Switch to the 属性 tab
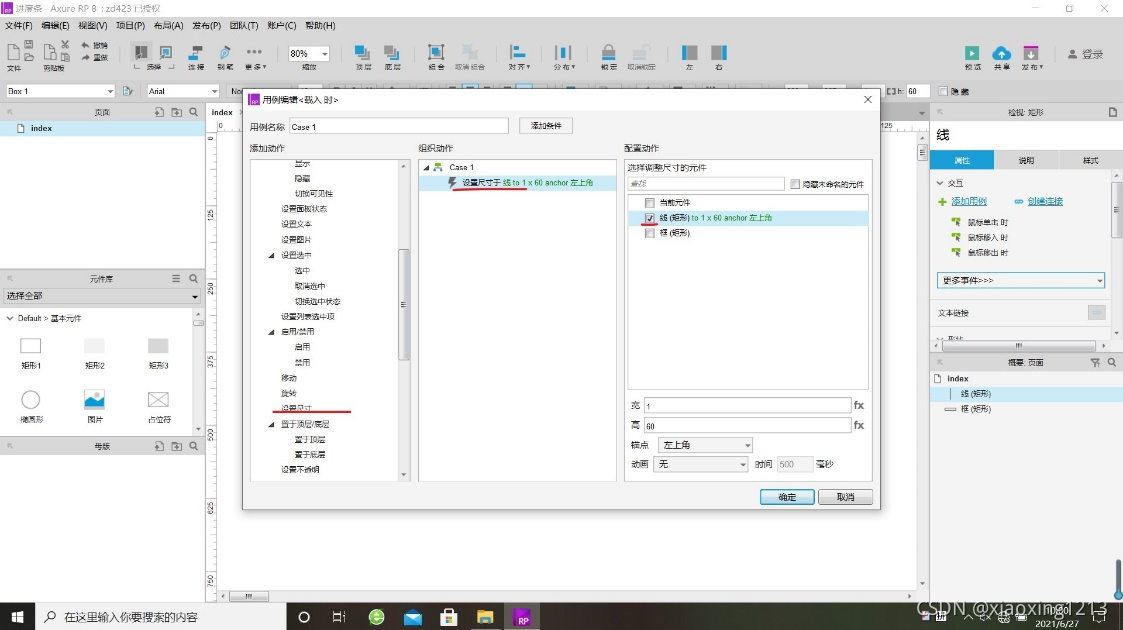The image size is (1123, 630). click(962, 160)
